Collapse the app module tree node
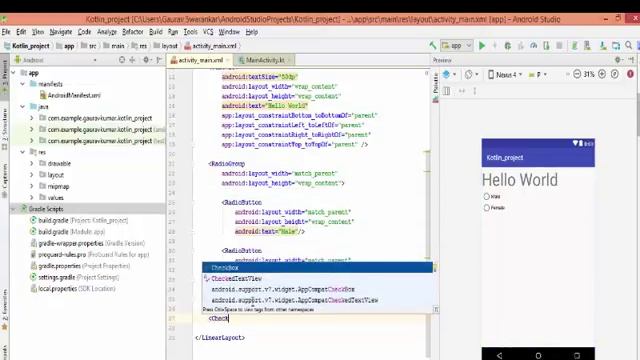This screenshot has width=640, height=360. (x=13, y=73)
